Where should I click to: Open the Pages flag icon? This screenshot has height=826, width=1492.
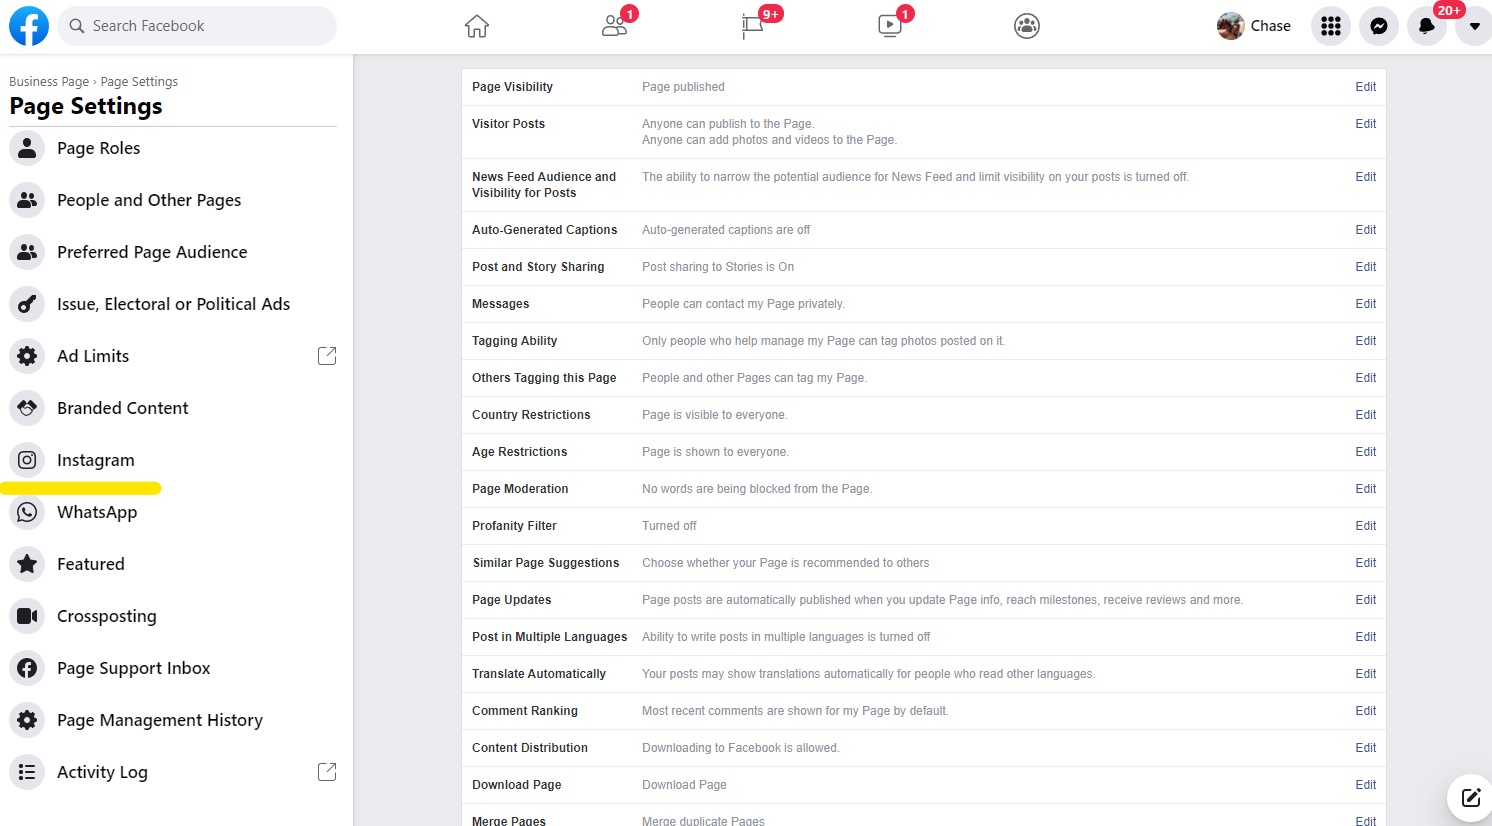pos(752,26)
